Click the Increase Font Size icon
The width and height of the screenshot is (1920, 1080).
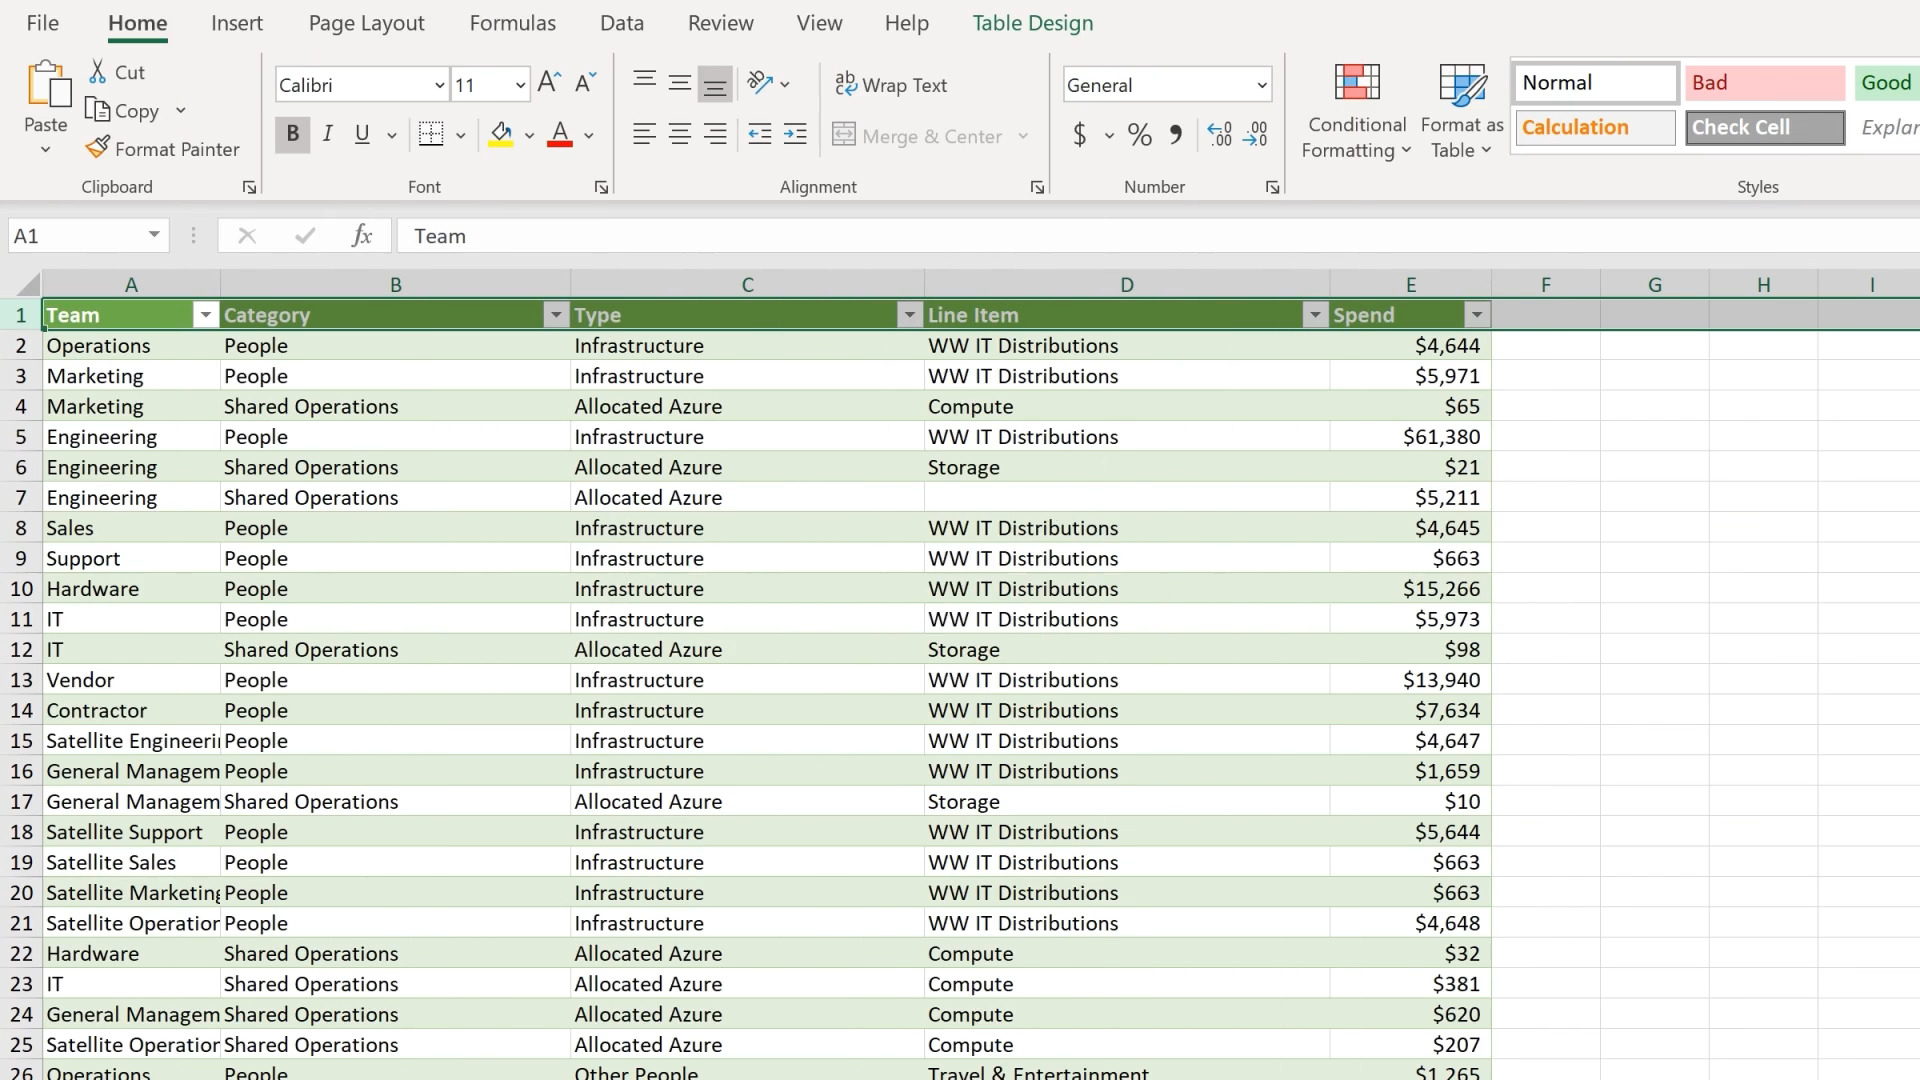tap(549, 84)
